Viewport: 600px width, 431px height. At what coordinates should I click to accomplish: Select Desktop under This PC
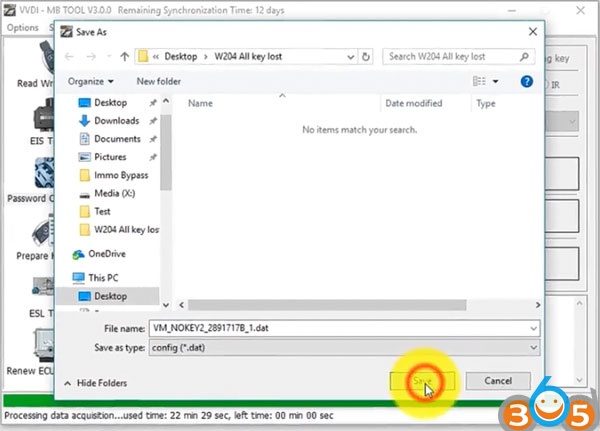pos(110,296)
